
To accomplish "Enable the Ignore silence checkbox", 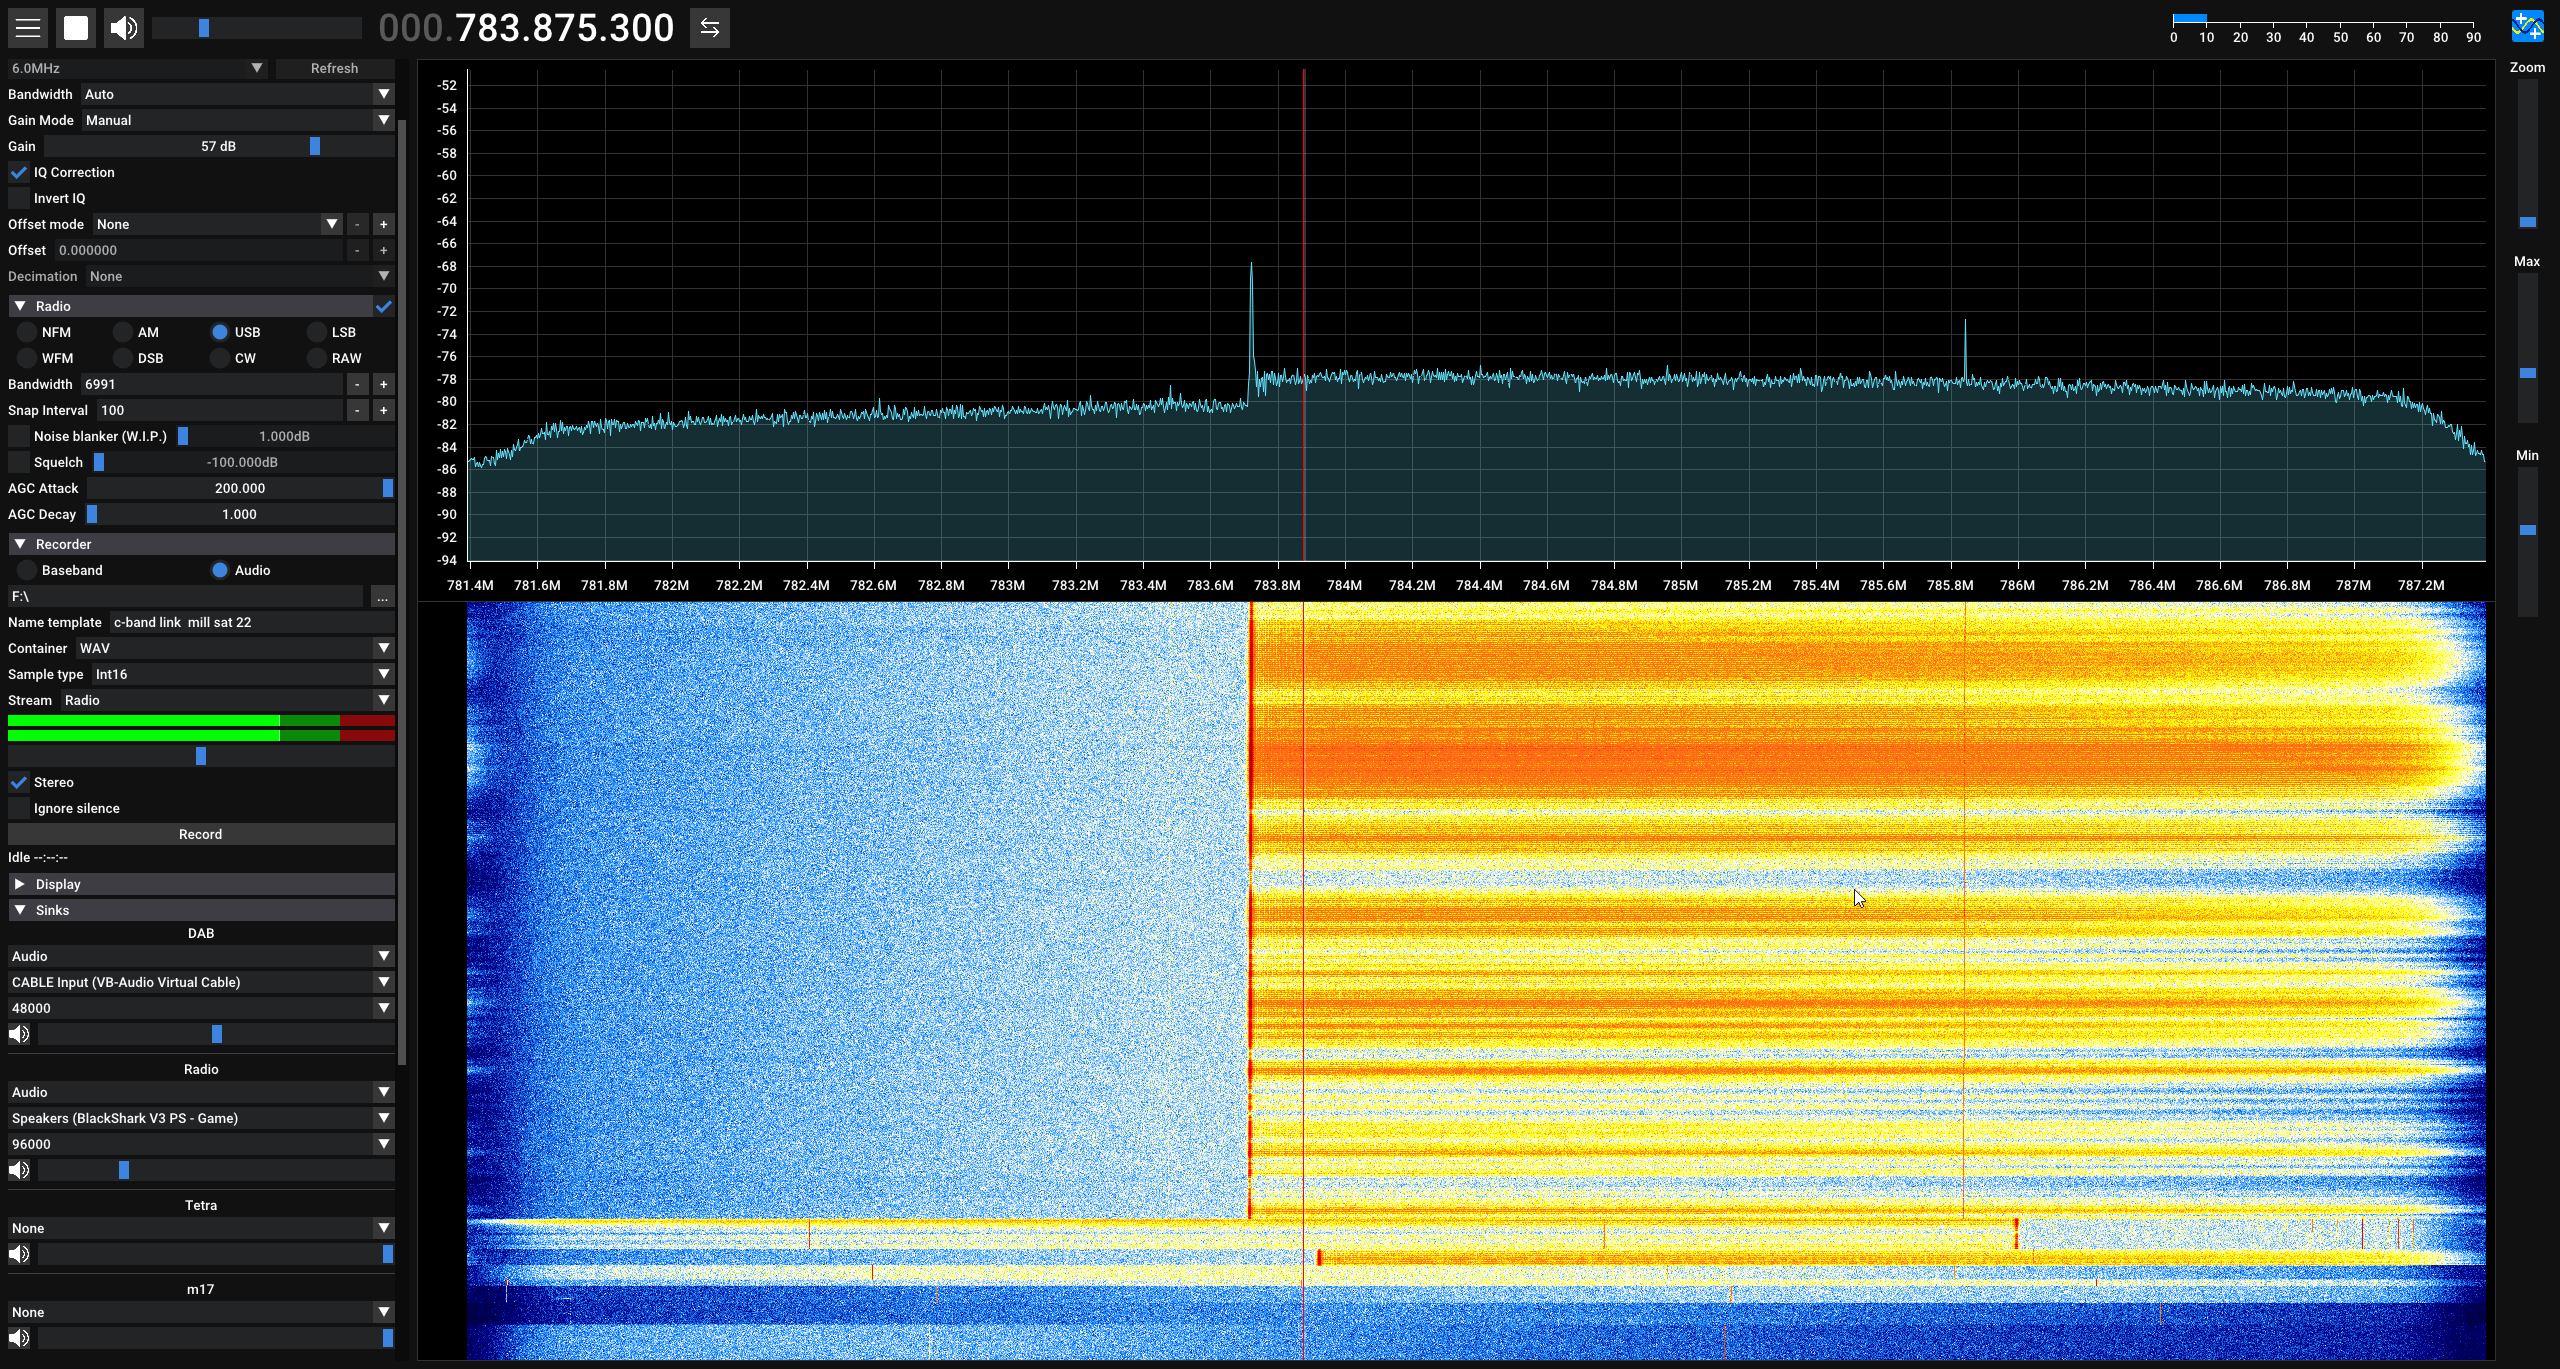I will click(19, 808).
